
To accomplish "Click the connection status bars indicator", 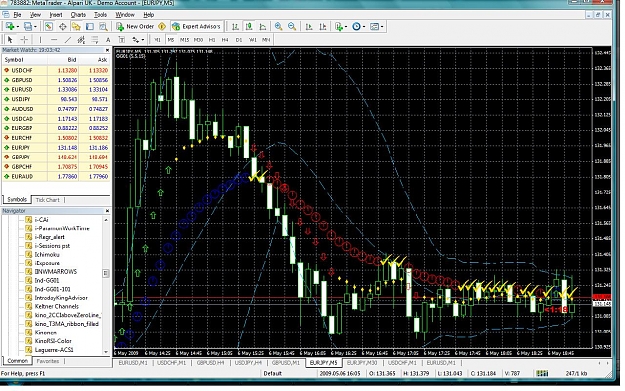I will [x=542, y=373].
